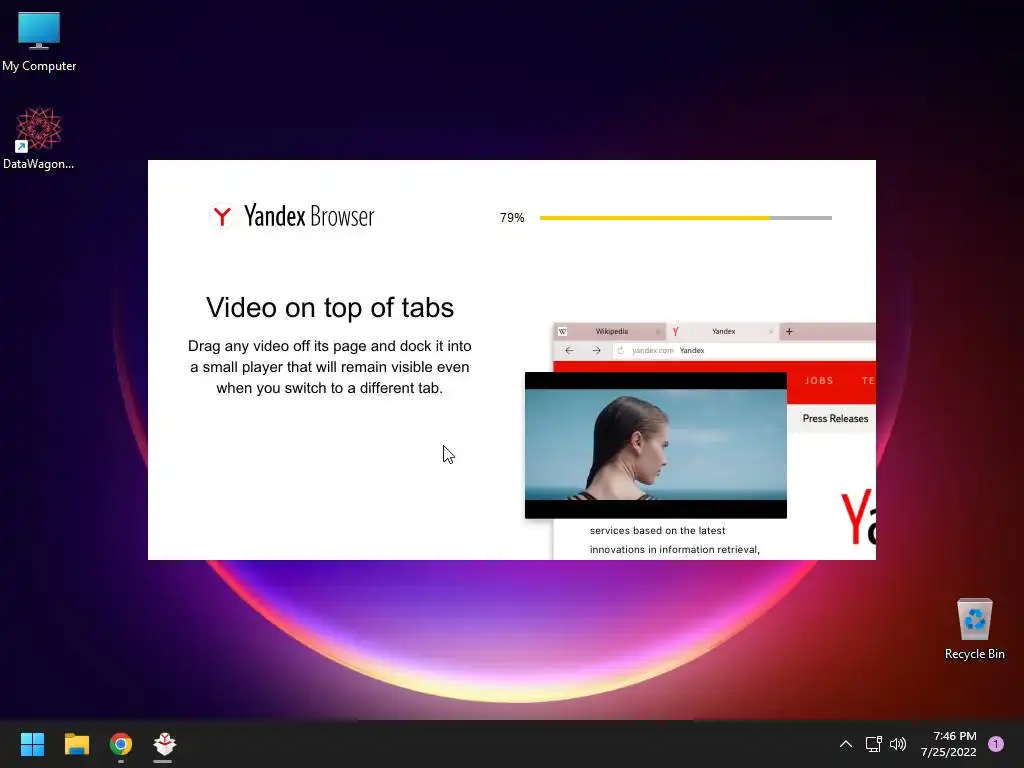Click the new tab plus button in illustration
Viewport: 1024px width, 768px height.
pyautogui.click(x=789, y=331)
